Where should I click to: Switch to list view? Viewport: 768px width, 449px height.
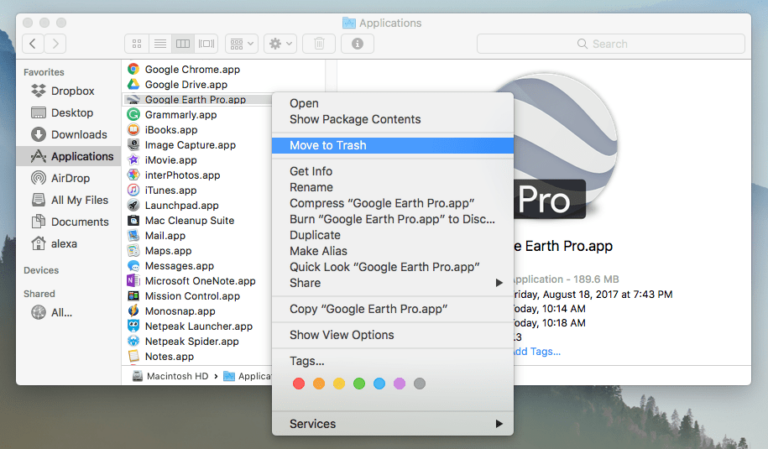click(160, 44)
